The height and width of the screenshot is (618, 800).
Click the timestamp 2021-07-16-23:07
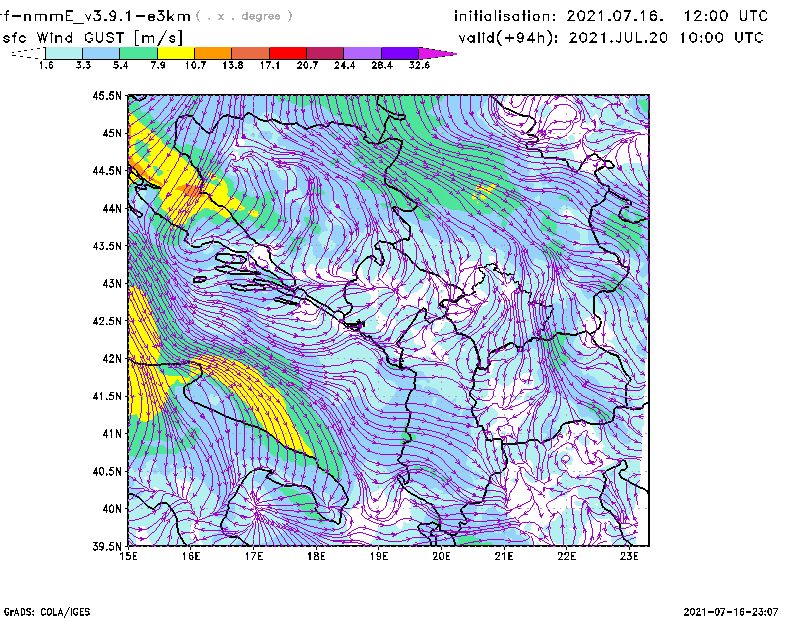(731, 612)
